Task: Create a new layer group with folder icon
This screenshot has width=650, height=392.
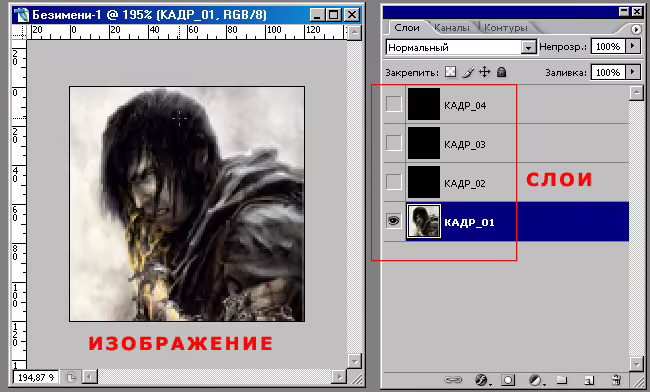Action: tap(561, 379)
